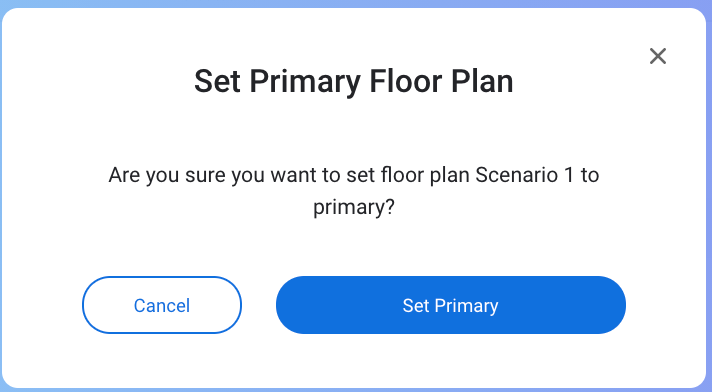Image resolution: width=712 pixels, height=392 pixels.
Task: Exit the prompt with the close icon
Action: [658, 56]
